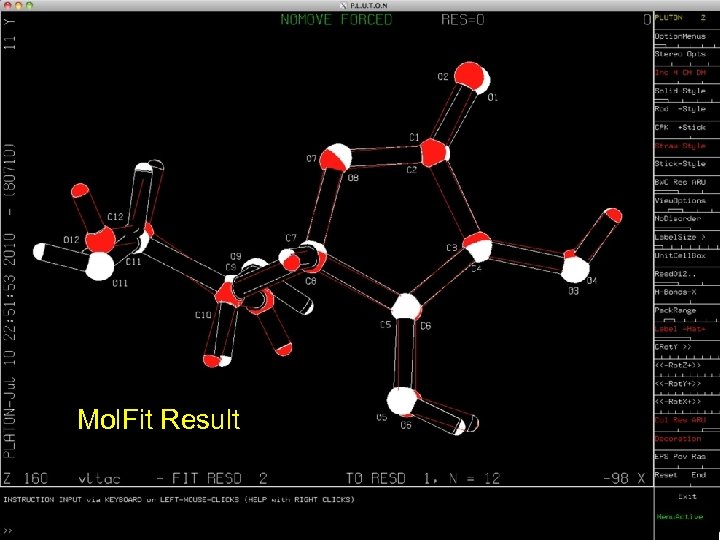Click the atom label O1
Image resolution: width=720 pixels, height=540 pixels.
pyautogui.click(x=492, y=97)
